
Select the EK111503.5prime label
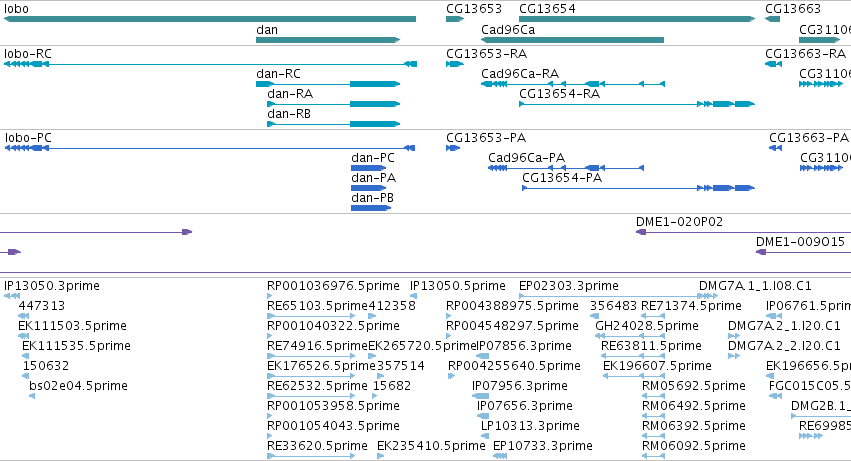click(72, 326)
